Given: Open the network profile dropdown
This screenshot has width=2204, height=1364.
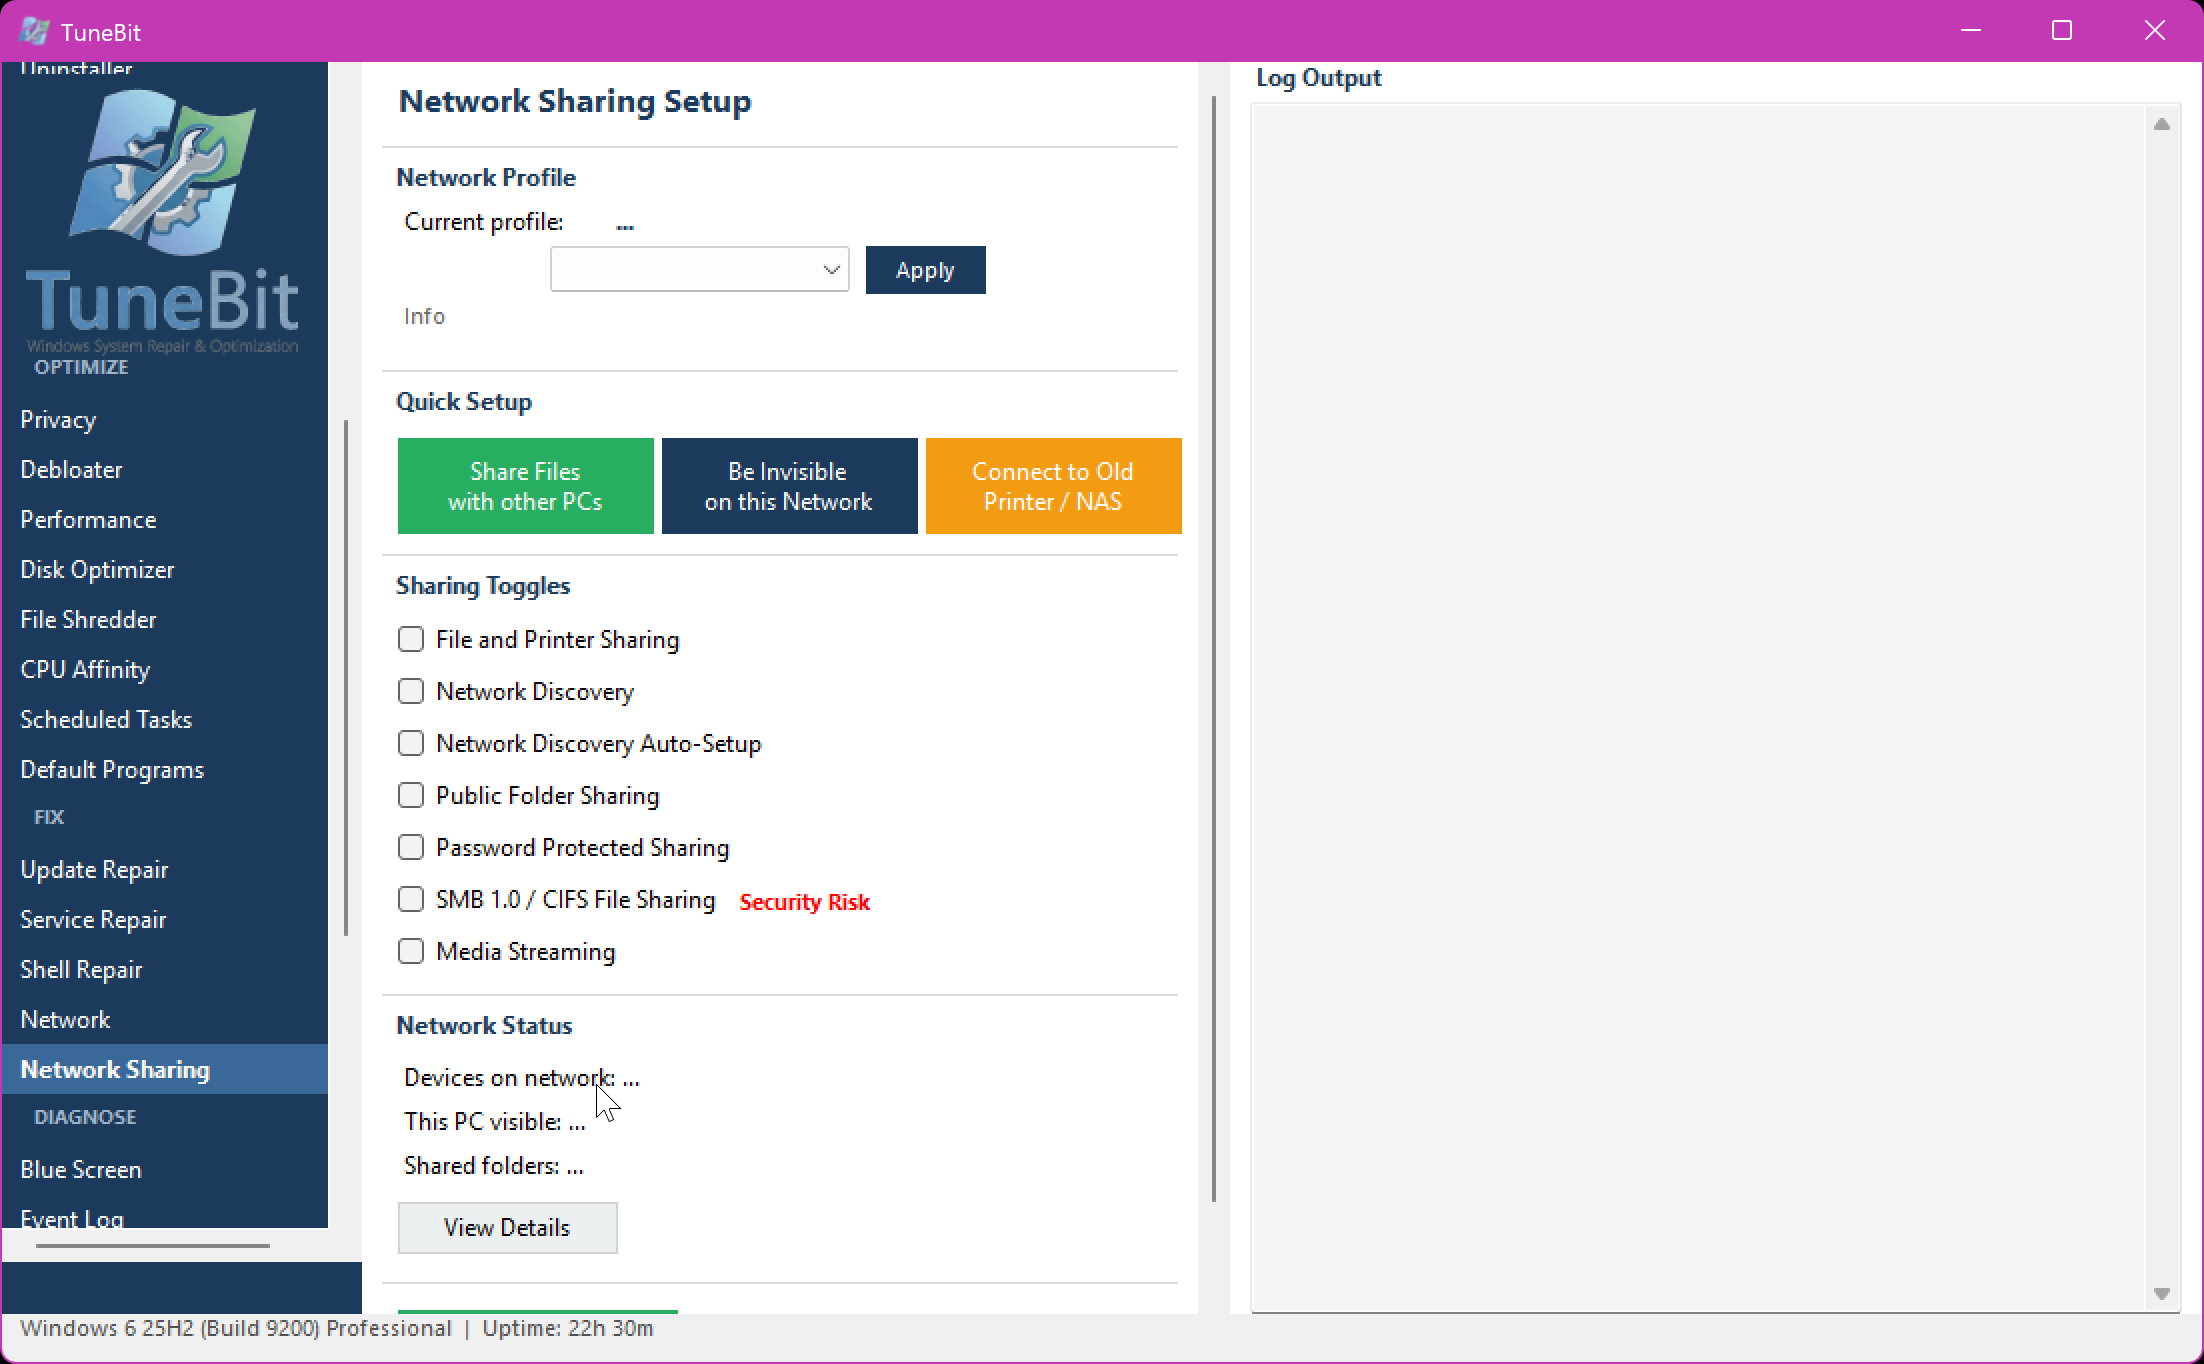Looking at the screenshot, I should 699,269.
